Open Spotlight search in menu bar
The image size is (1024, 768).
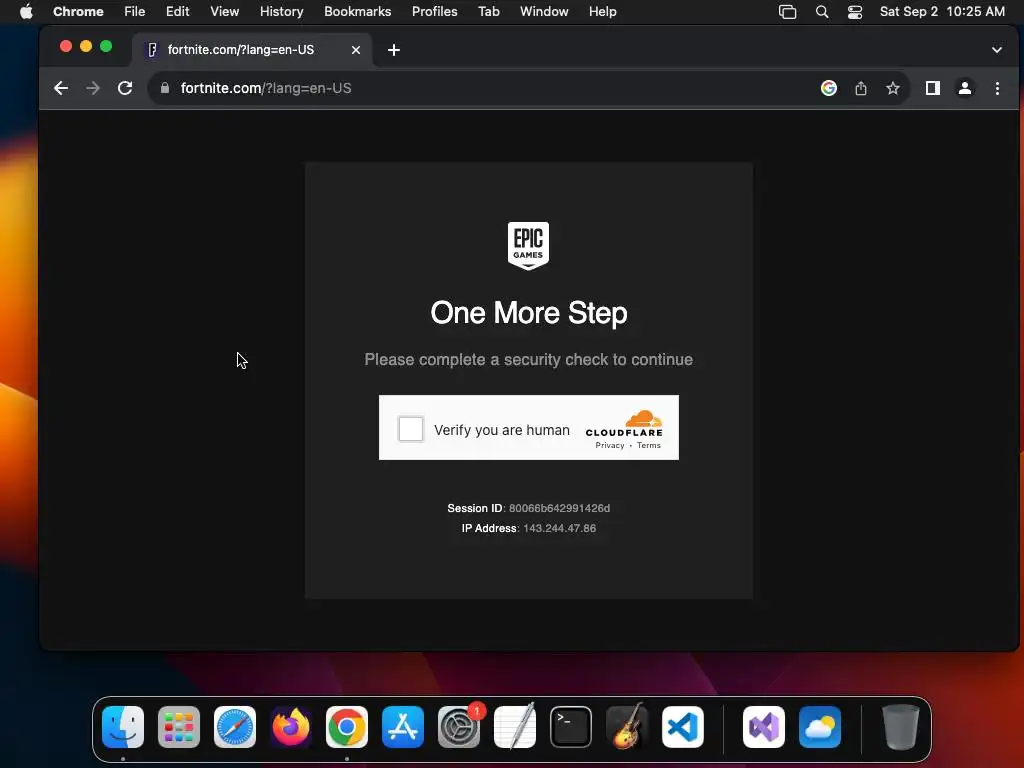tap(822, 12)
